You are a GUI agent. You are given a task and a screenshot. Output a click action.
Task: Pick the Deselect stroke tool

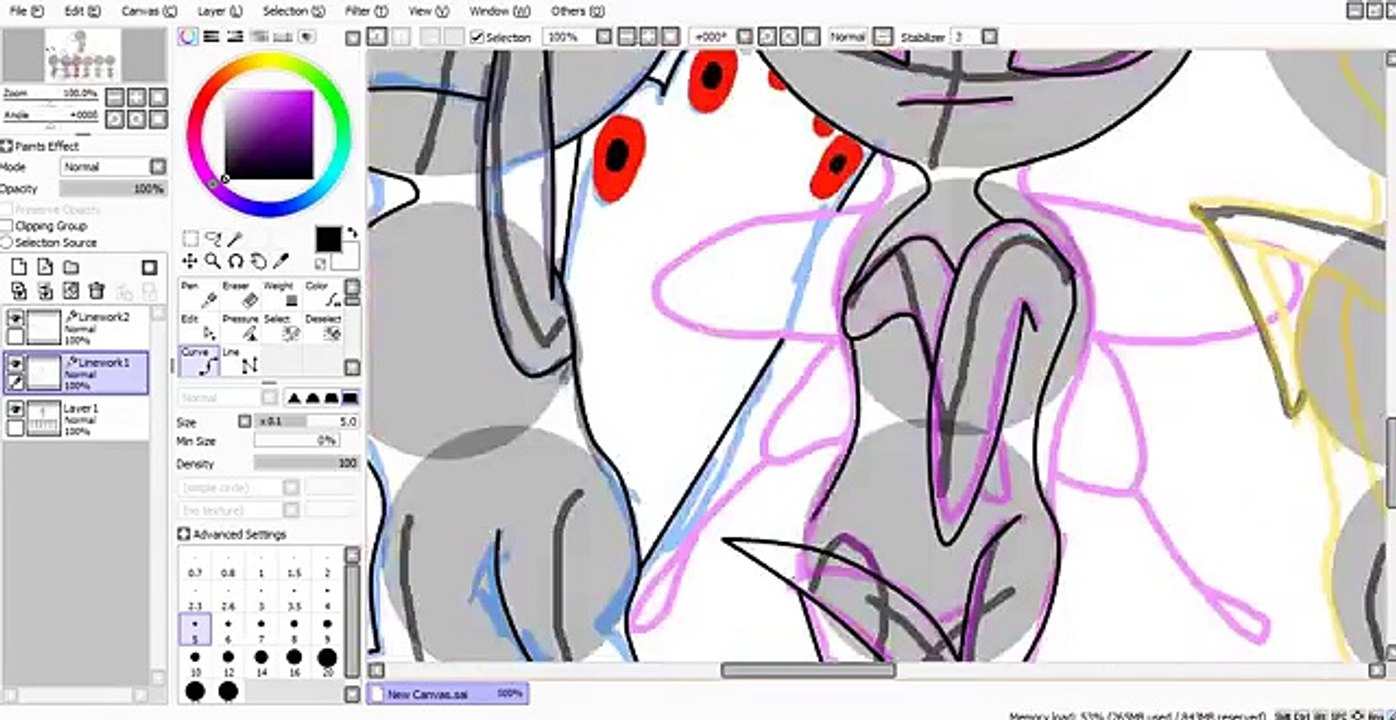coord(321,327)
